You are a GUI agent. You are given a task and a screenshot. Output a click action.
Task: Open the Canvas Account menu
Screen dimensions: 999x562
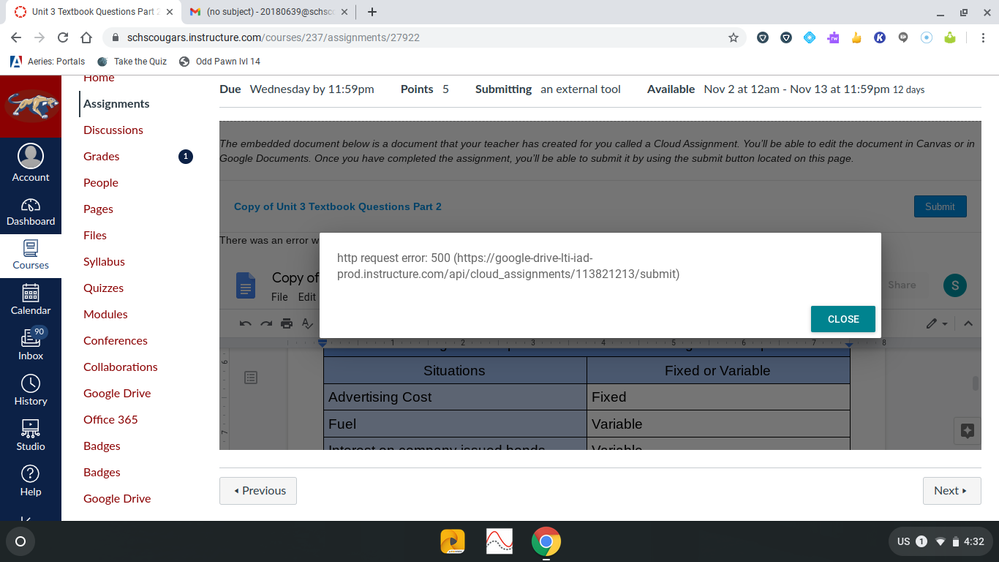tap(30, 162)
